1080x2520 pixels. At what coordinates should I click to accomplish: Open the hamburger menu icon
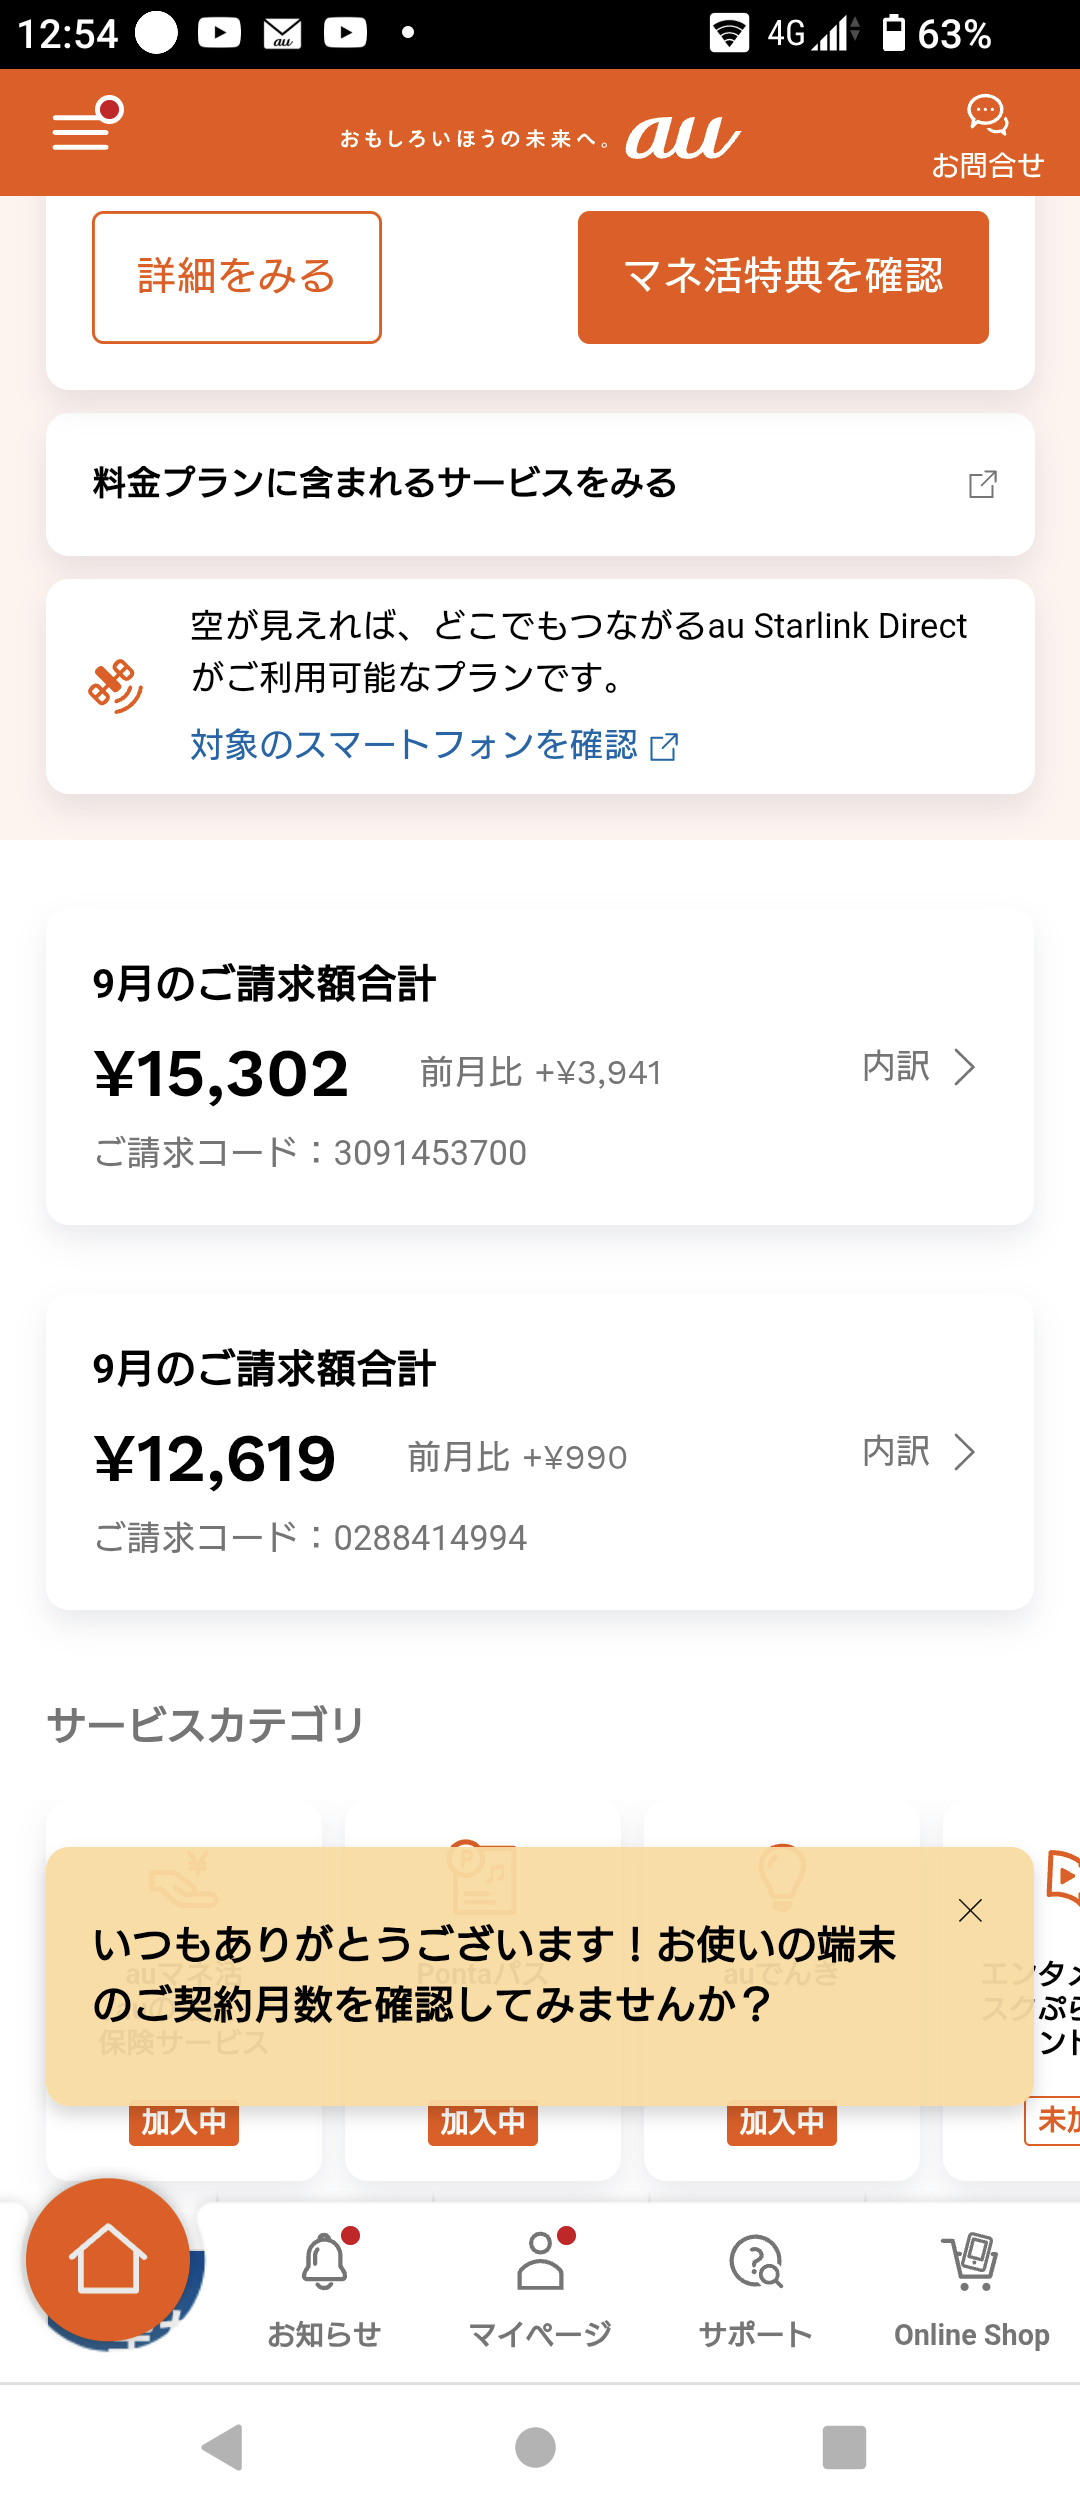coord(84,128)
